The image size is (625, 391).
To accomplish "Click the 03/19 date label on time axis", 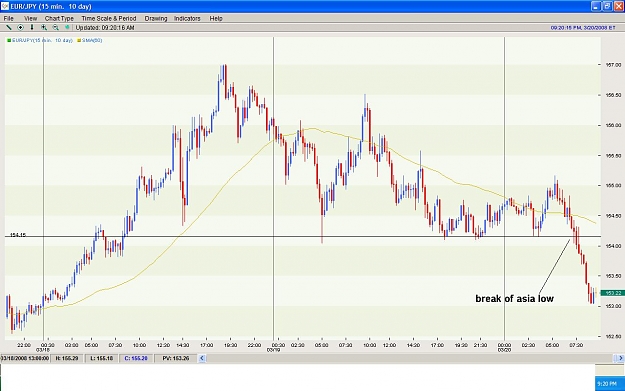I will (272, 350).
